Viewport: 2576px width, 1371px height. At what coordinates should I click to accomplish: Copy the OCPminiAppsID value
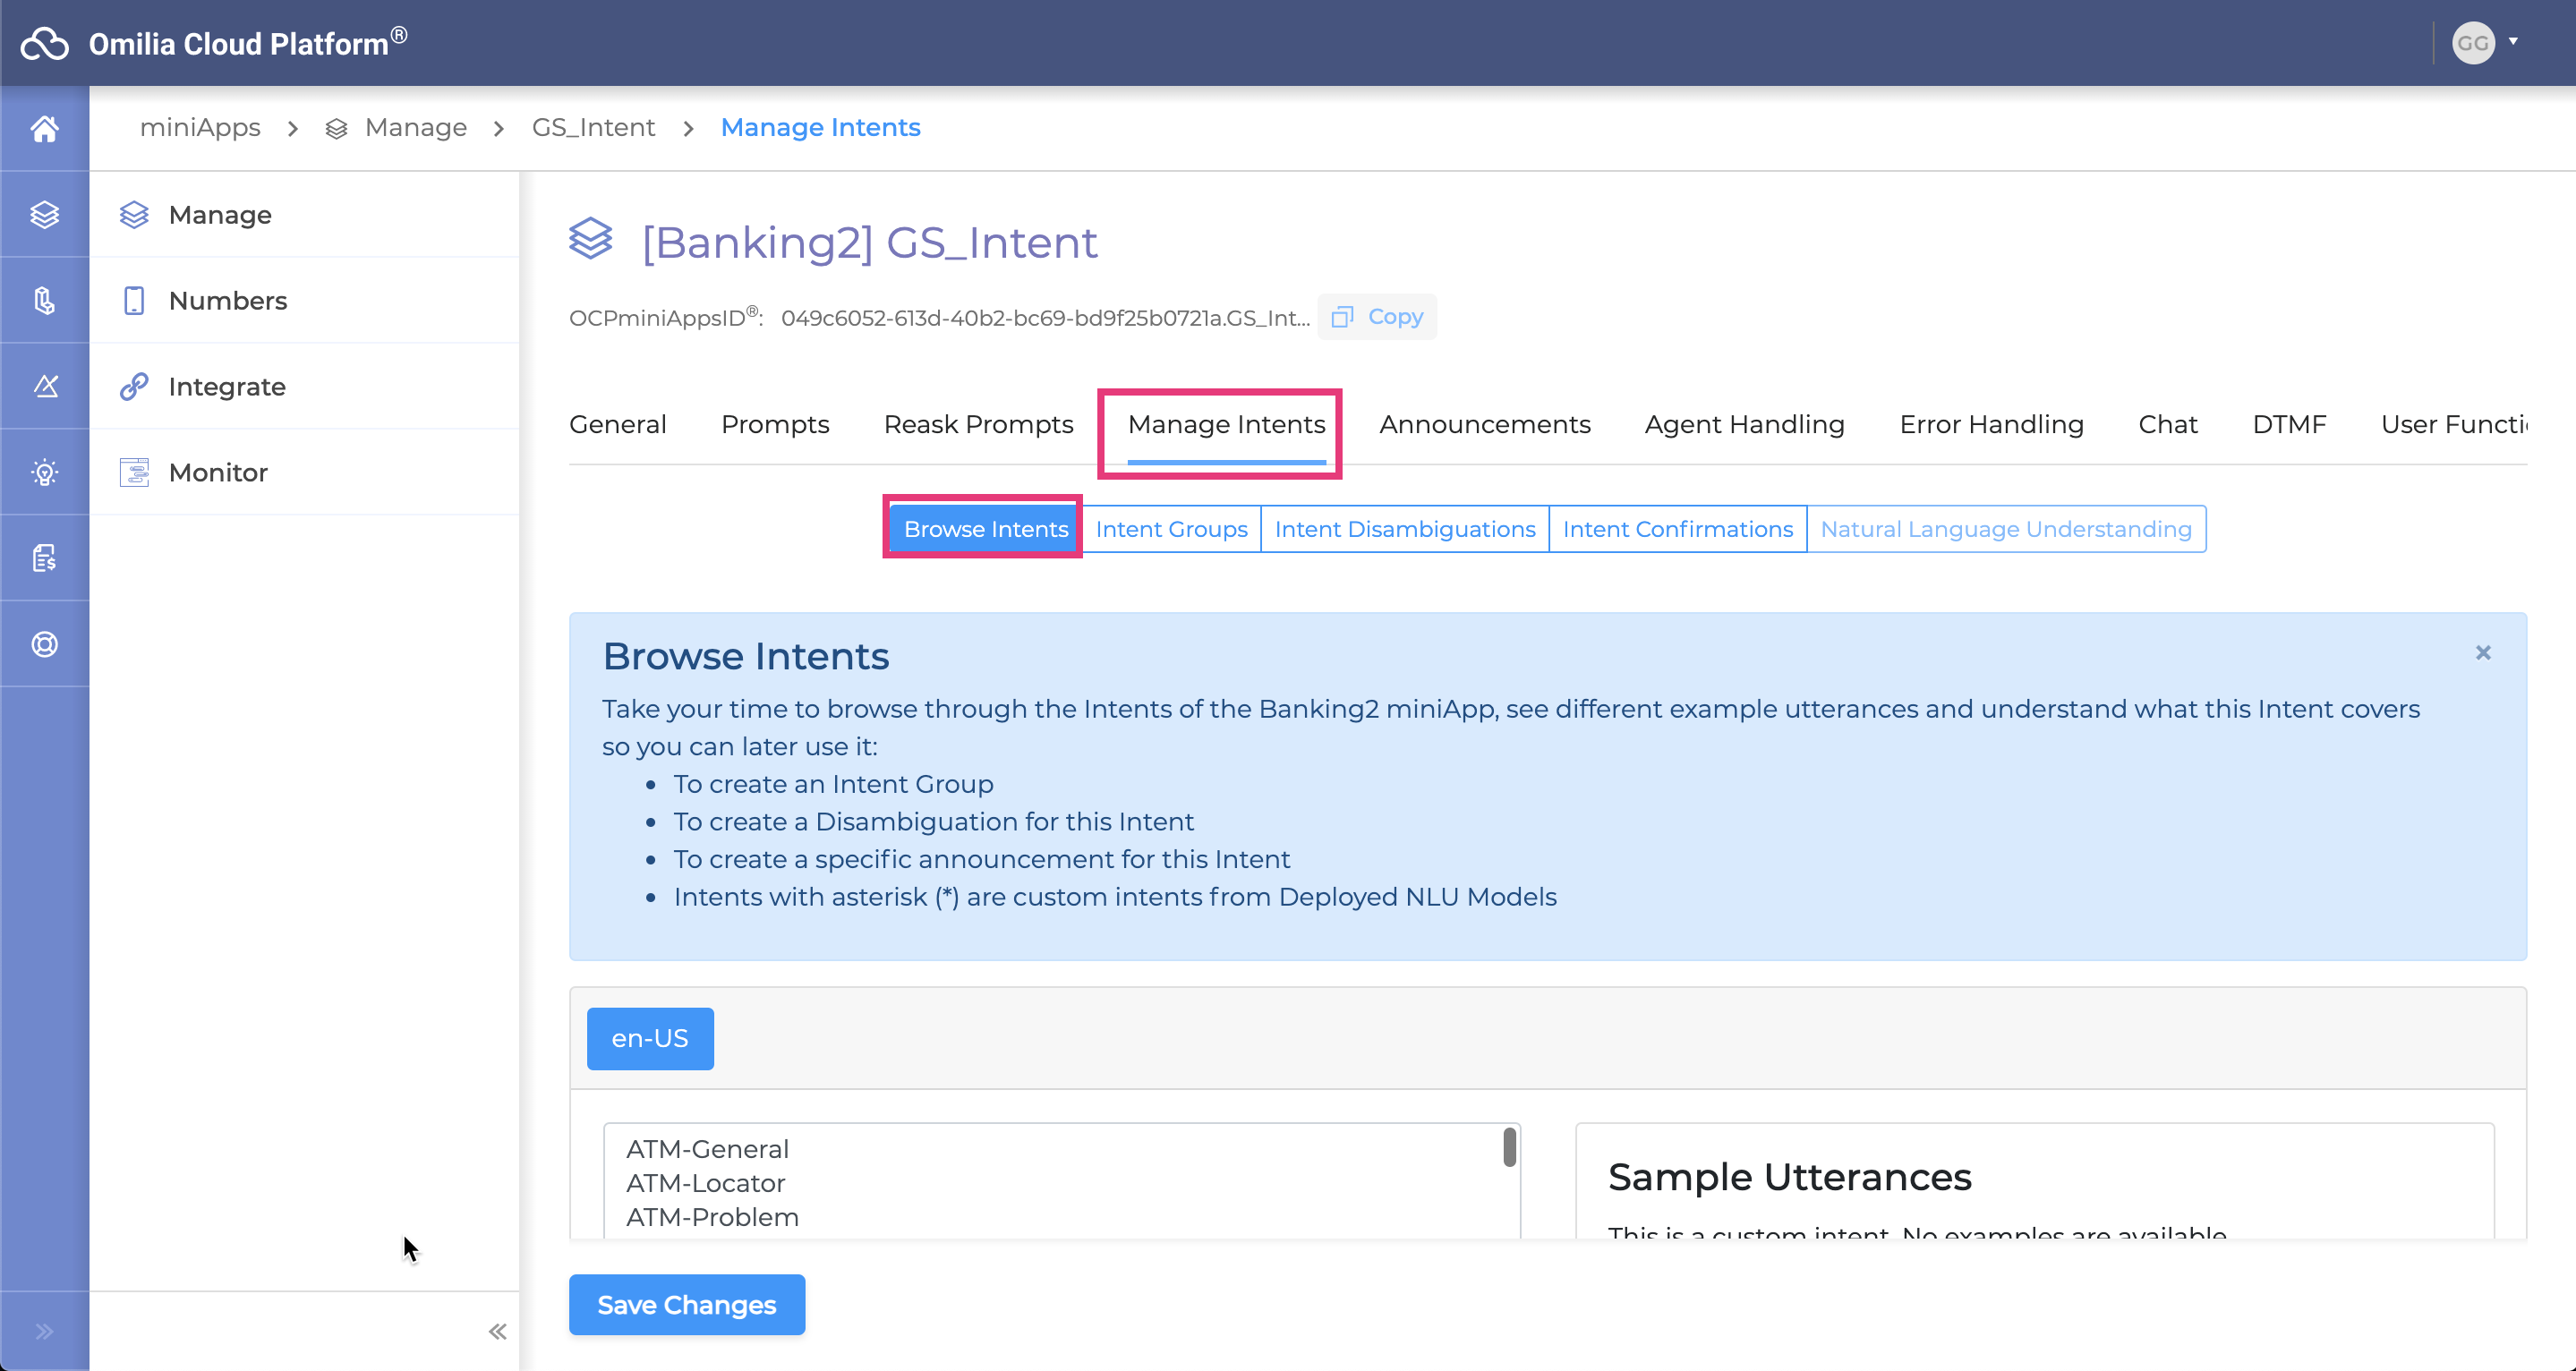point(1377,316)
